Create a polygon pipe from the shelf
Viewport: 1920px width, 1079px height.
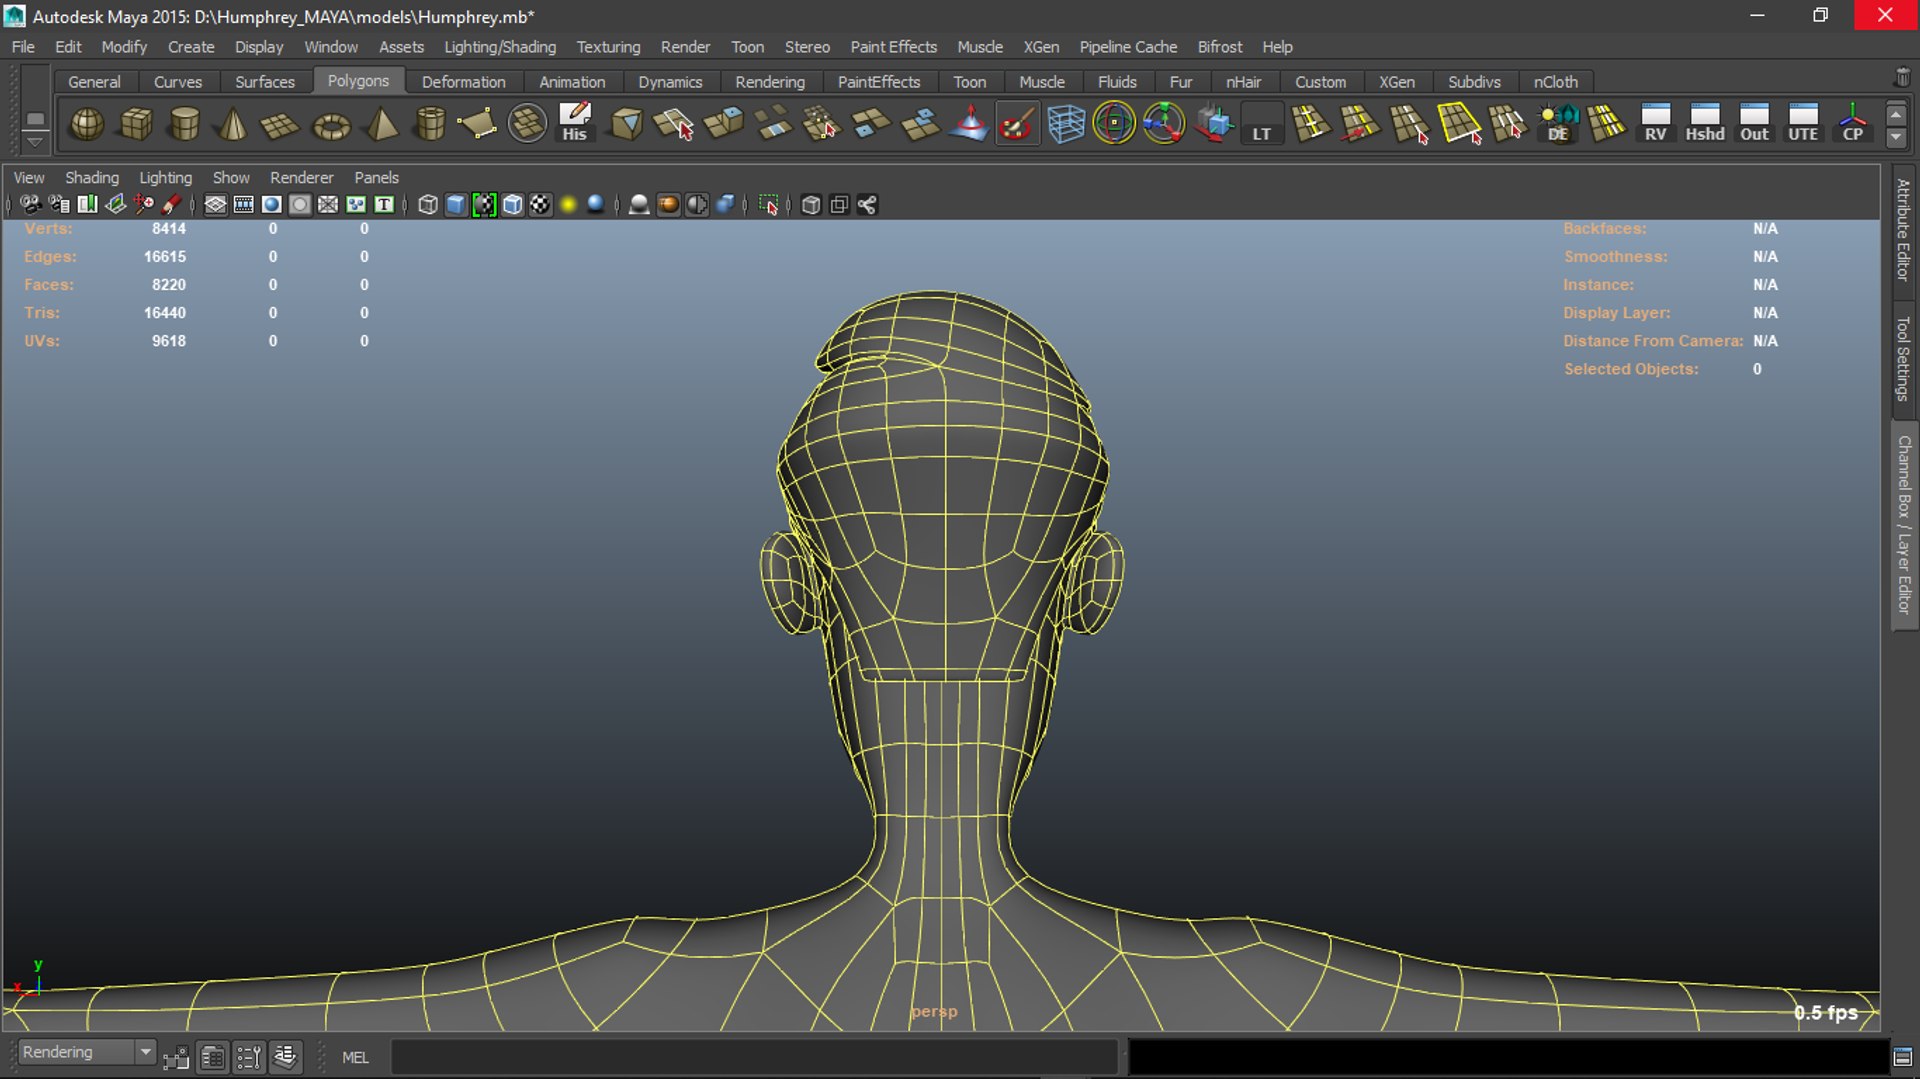click(x=430, y=124)
